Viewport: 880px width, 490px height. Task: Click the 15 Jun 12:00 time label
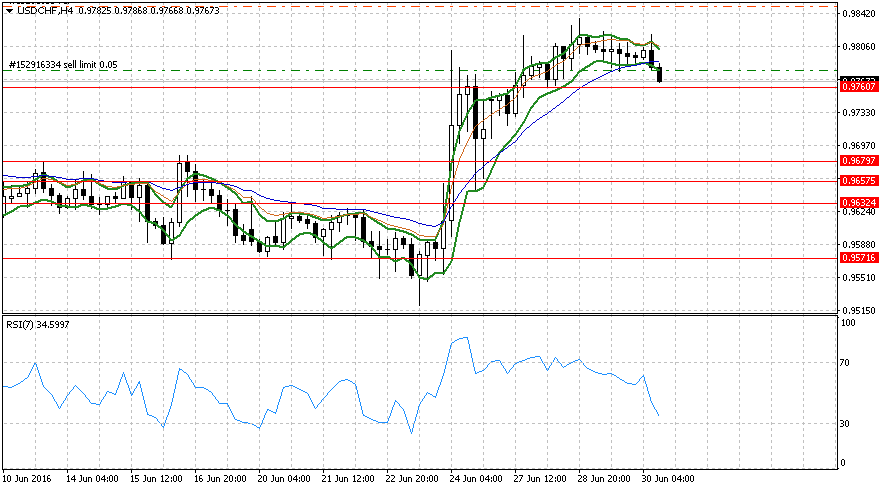[156, 479]
